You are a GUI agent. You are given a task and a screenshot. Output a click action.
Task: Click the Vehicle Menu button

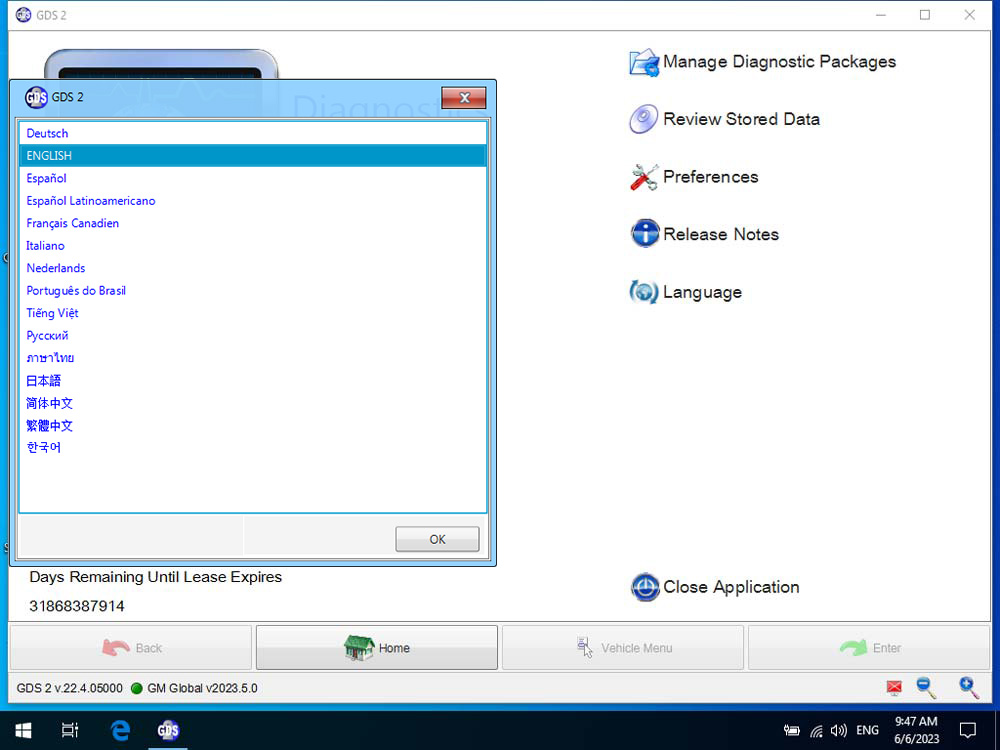623,648
